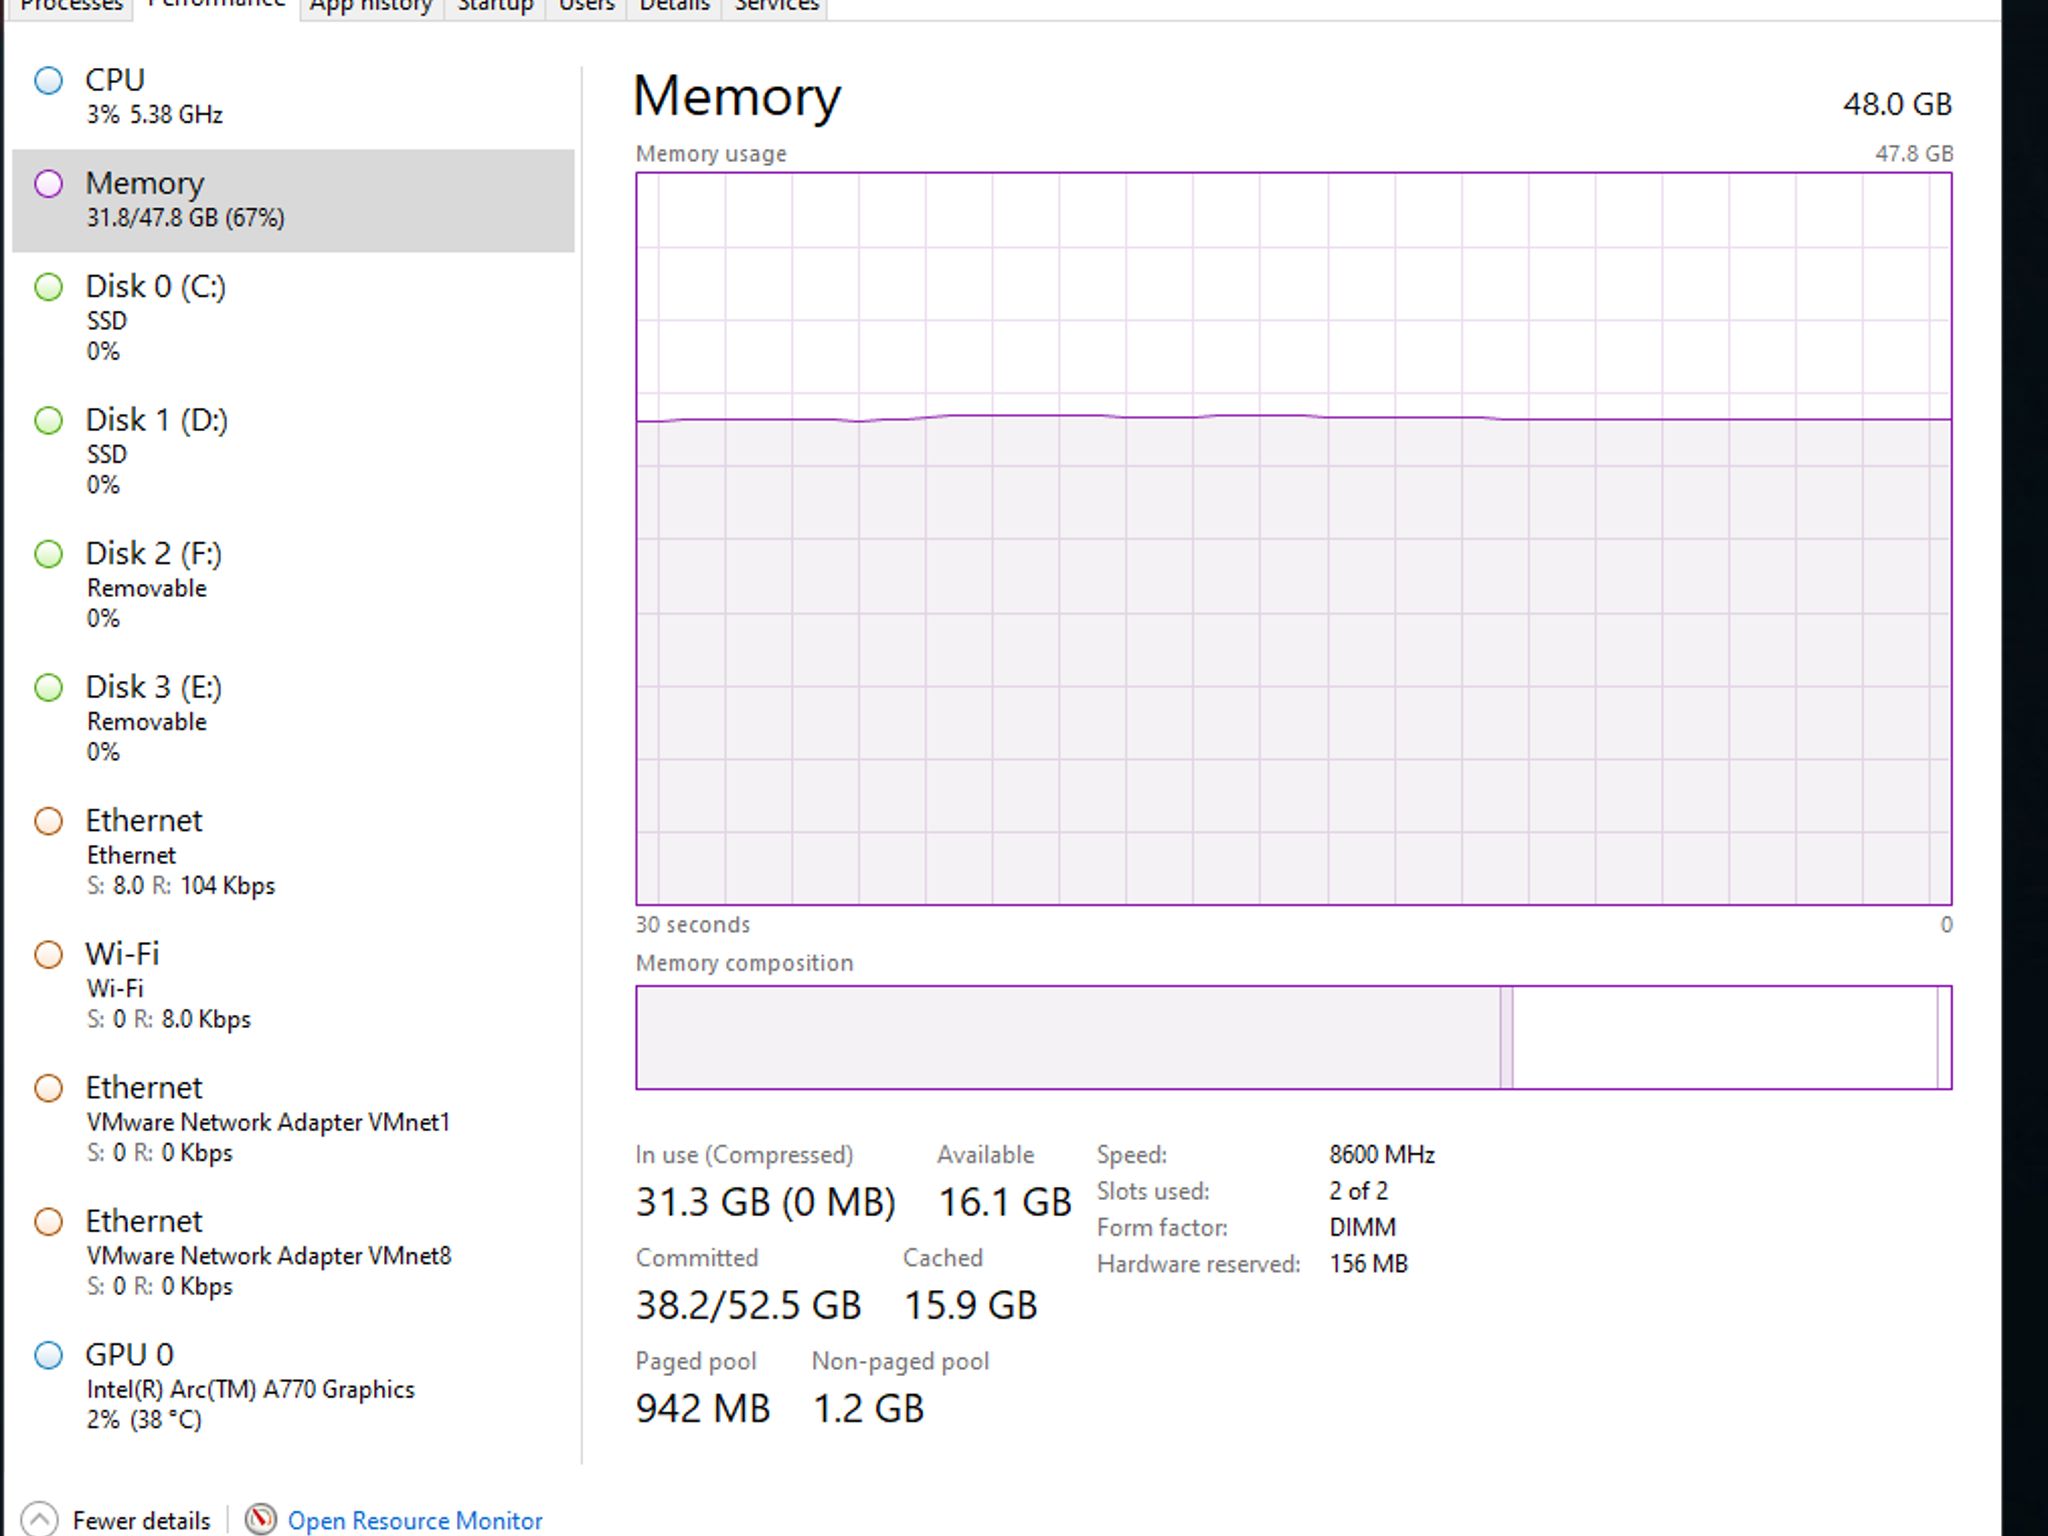Click the '15.9 GB' cached value
The height and width of the screenshot is (1536, 2048).
click(970, 1305)
